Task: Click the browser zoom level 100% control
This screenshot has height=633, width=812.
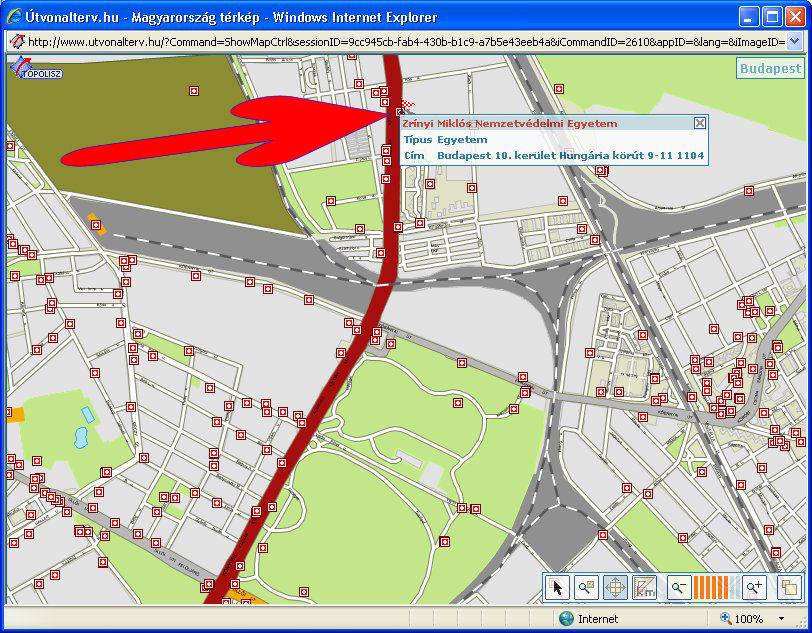Action: coord(747,619)
